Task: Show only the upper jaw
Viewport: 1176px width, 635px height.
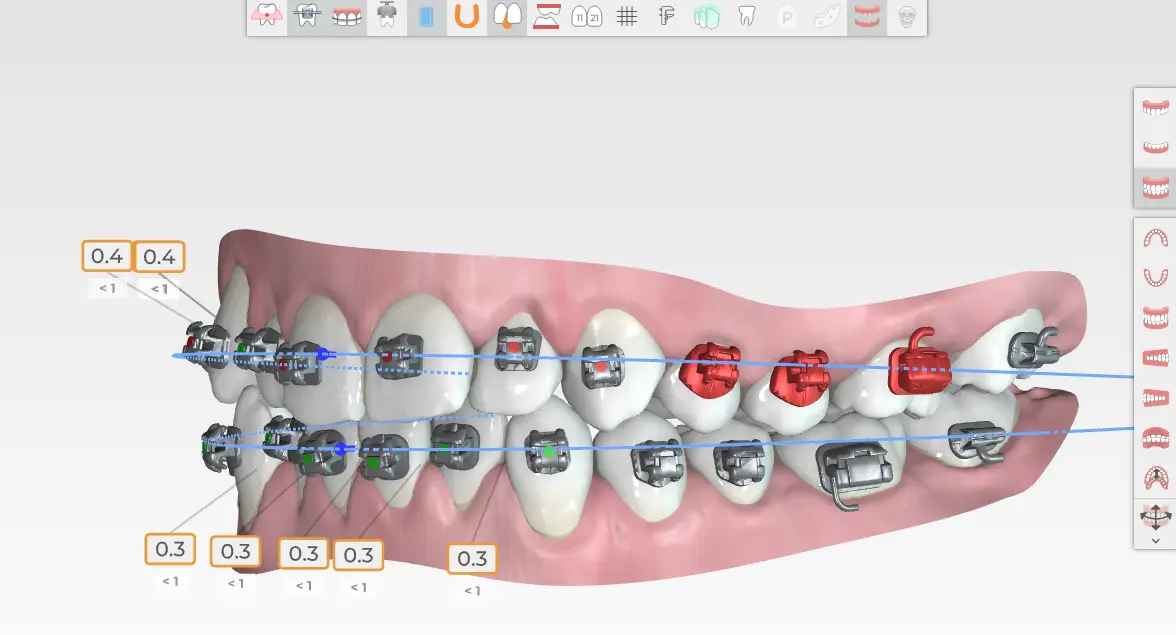Action: point(1155,108)
